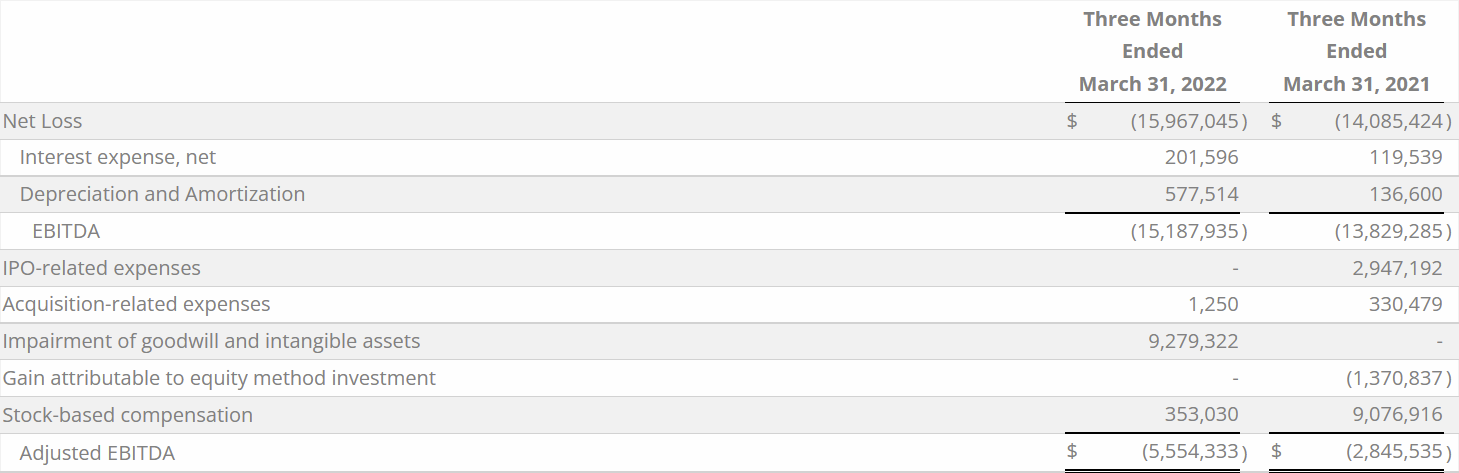Select Gain attributable to equity method investment
This screenshot has width=1459, height=473.
220,378
